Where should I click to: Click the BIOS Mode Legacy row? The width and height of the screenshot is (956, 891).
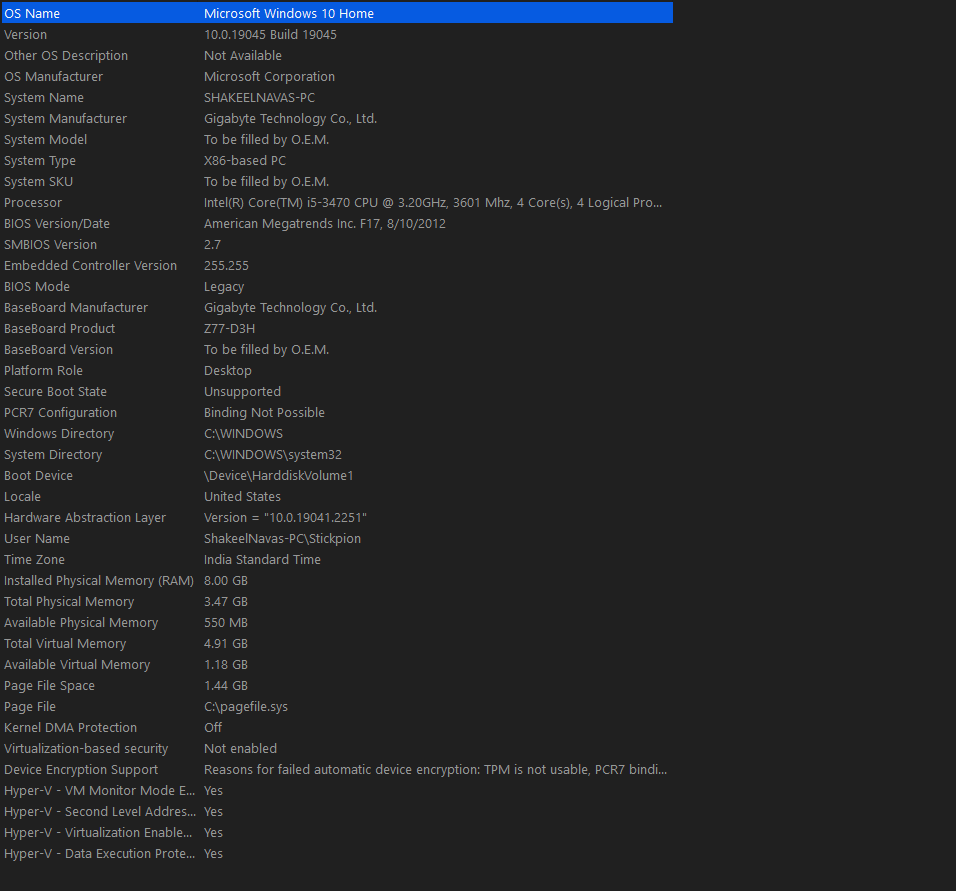point(337,286)
